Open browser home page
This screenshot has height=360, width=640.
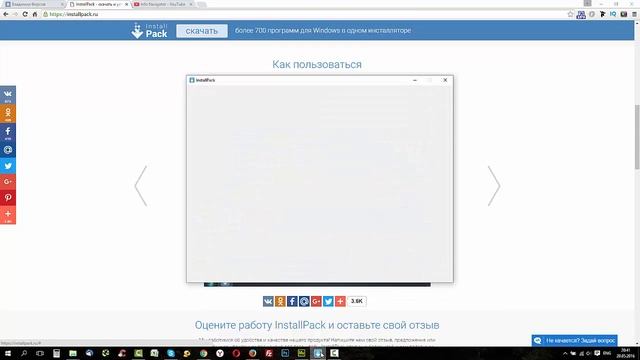pyautogui.click(x=35, y=14)
